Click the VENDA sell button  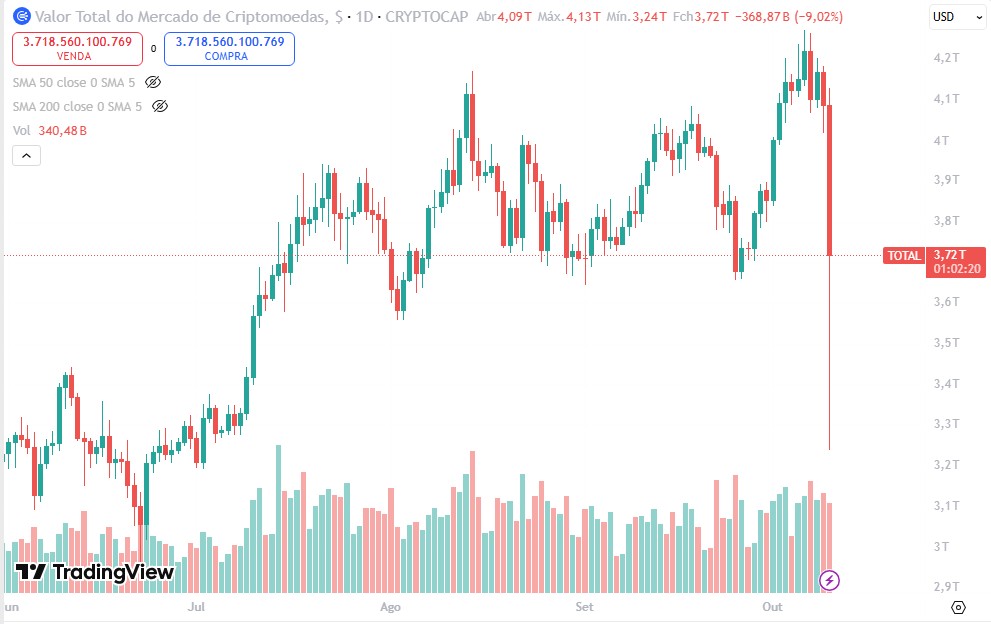(x=73, y=48)
